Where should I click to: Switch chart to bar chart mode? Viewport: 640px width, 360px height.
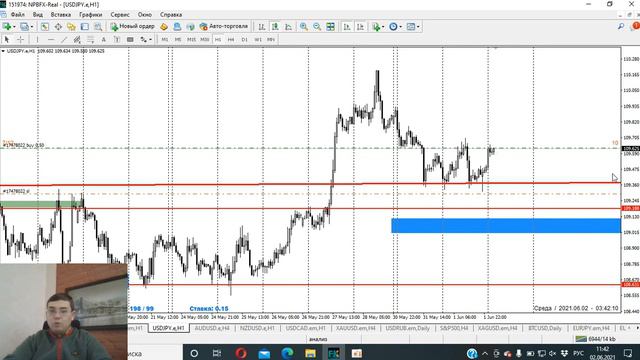pyautogui.click(x=262, y=27)
